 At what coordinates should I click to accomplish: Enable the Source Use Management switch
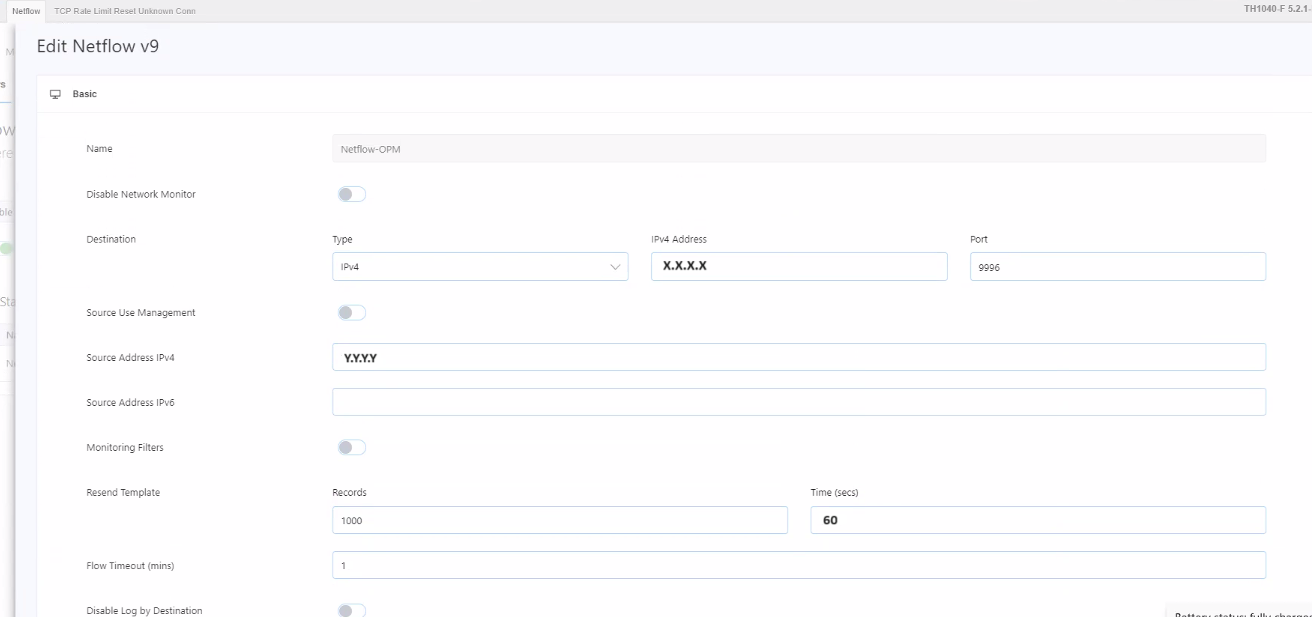coord(352,313)
